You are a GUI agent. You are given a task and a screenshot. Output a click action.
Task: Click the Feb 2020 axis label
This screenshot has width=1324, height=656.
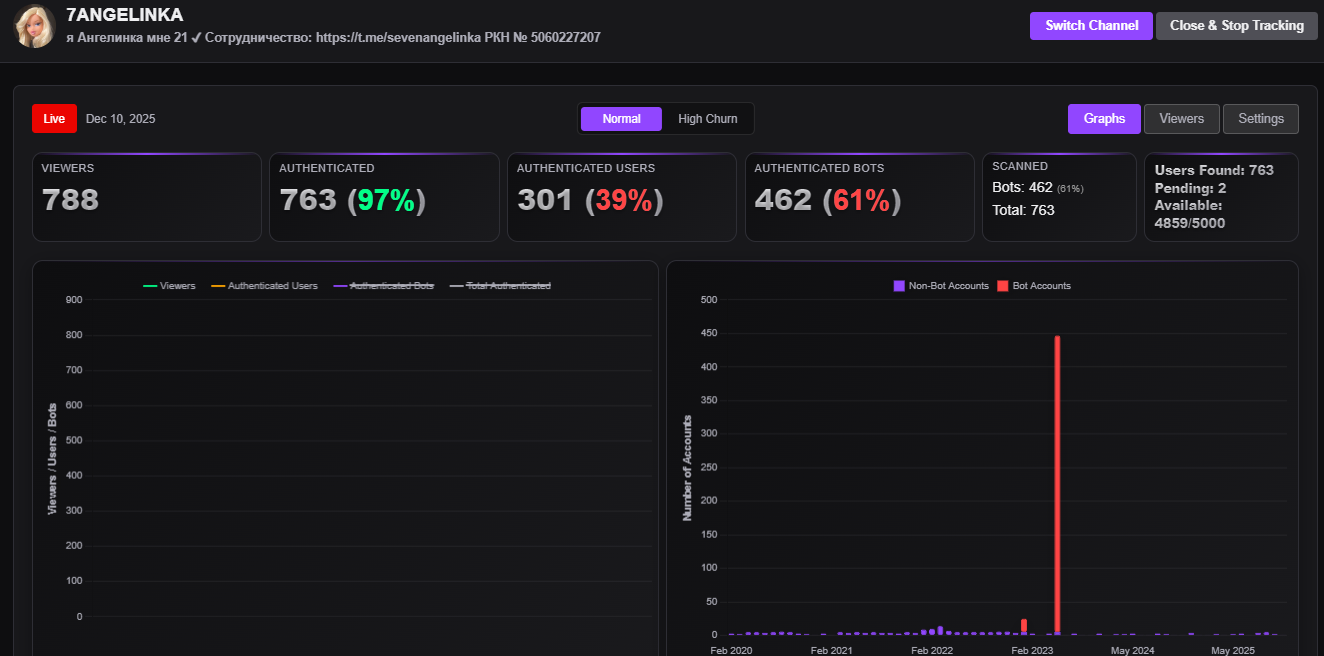click(x=731, y=650)
